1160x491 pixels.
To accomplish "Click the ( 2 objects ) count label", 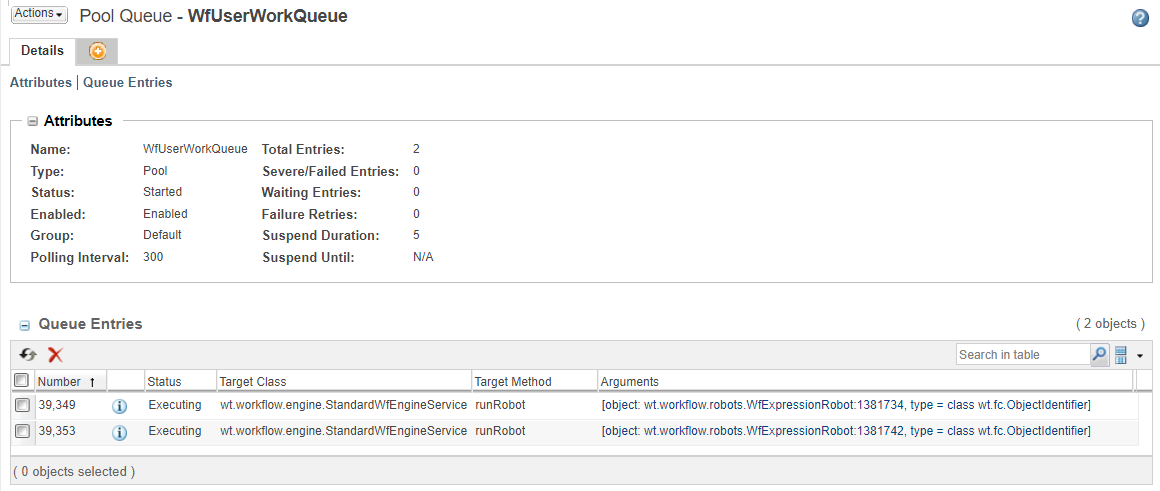I will (x=1110, y=324).
